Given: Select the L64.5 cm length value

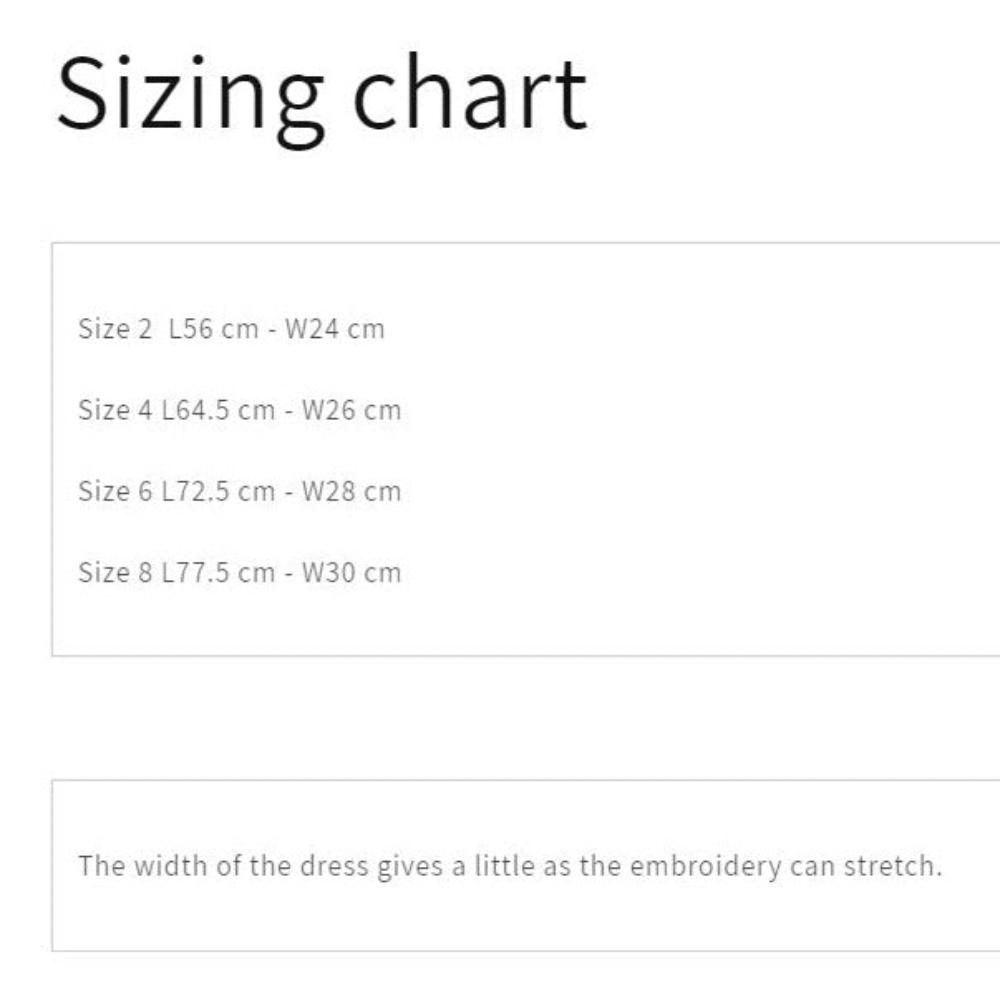Looking at the screenshot, I should click(218, 410).
